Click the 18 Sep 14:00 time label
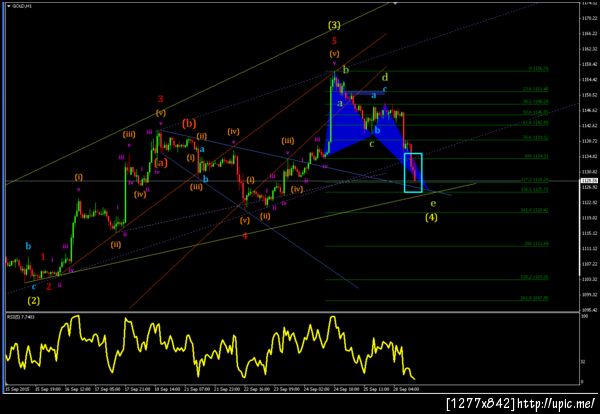 (167, 389)
